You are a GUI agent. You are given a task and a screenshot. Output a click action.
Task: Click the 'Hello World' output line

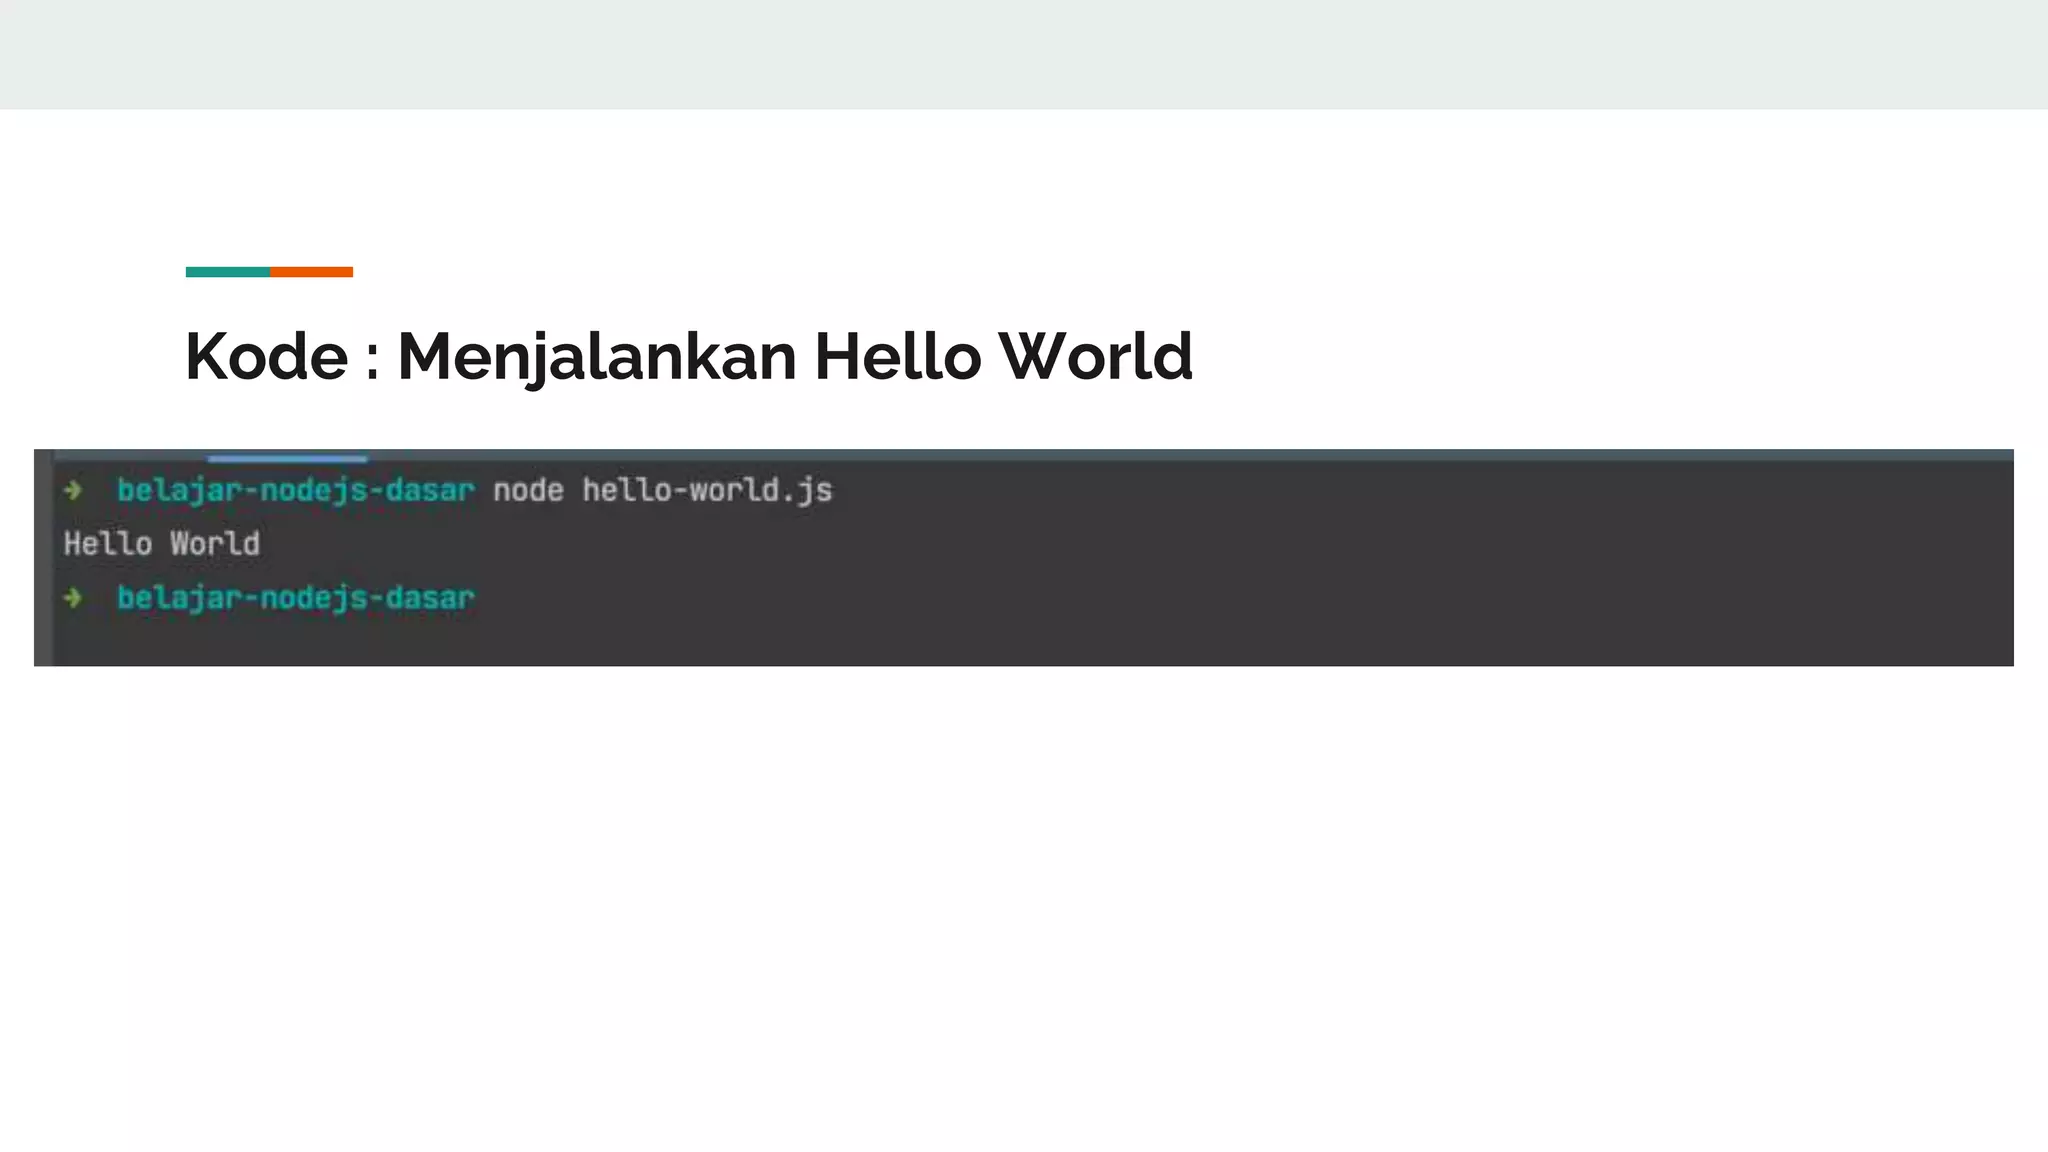point(162,544)
